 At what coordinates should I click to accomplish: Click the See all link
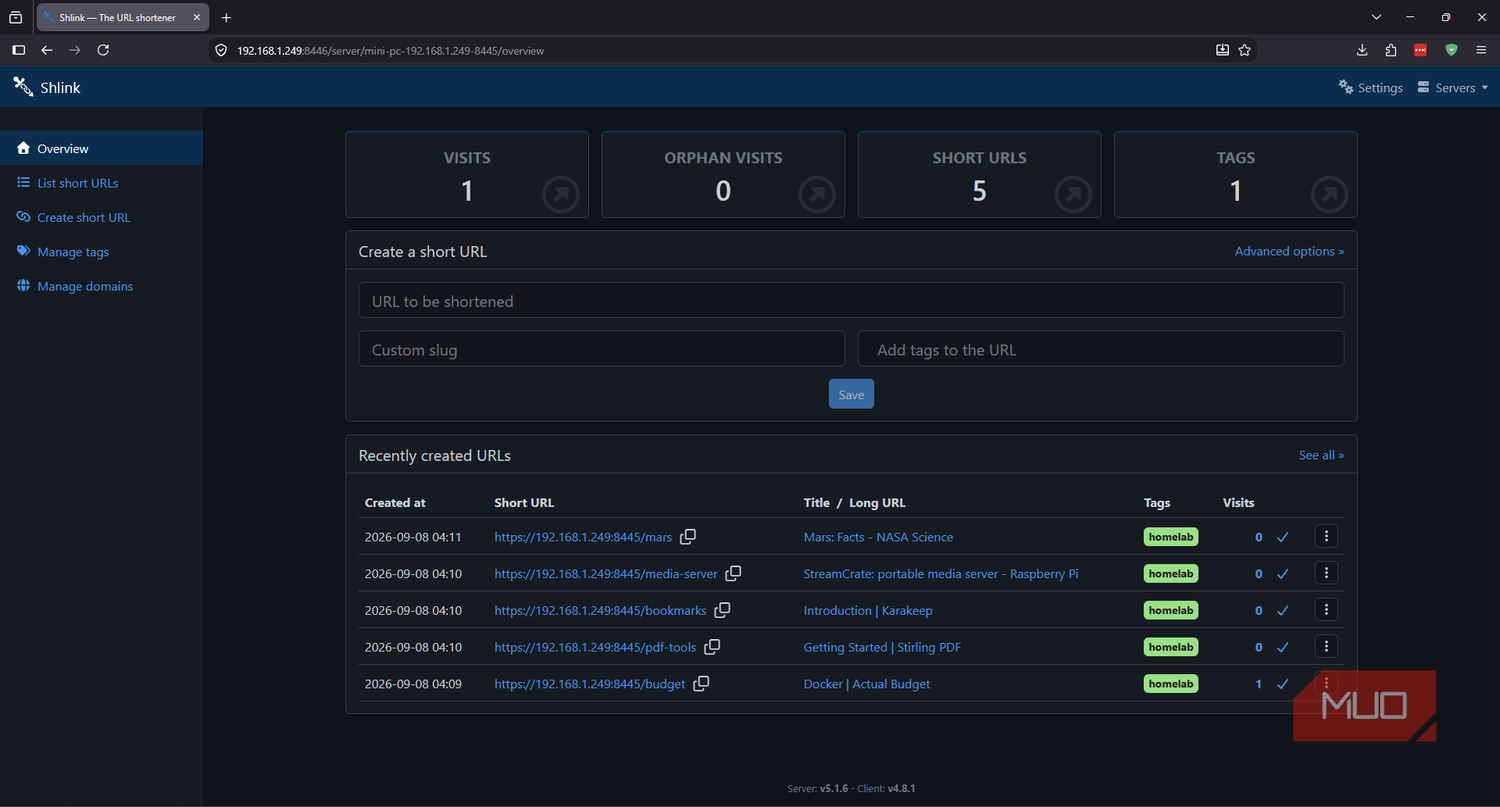(x=1321, y=455)
